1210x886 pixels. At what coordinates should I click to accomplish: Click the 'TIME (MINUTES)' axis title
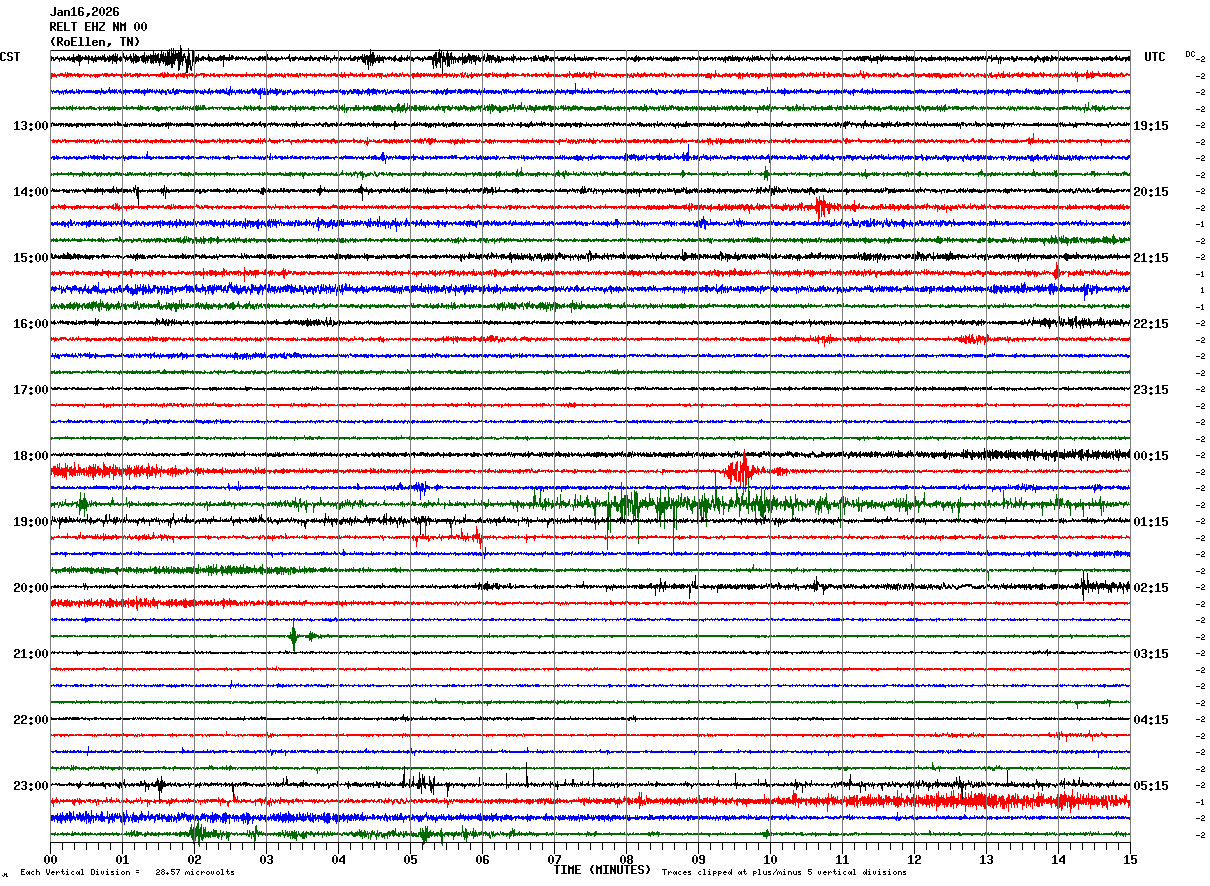pyautogui.click(x=602, y=870)
